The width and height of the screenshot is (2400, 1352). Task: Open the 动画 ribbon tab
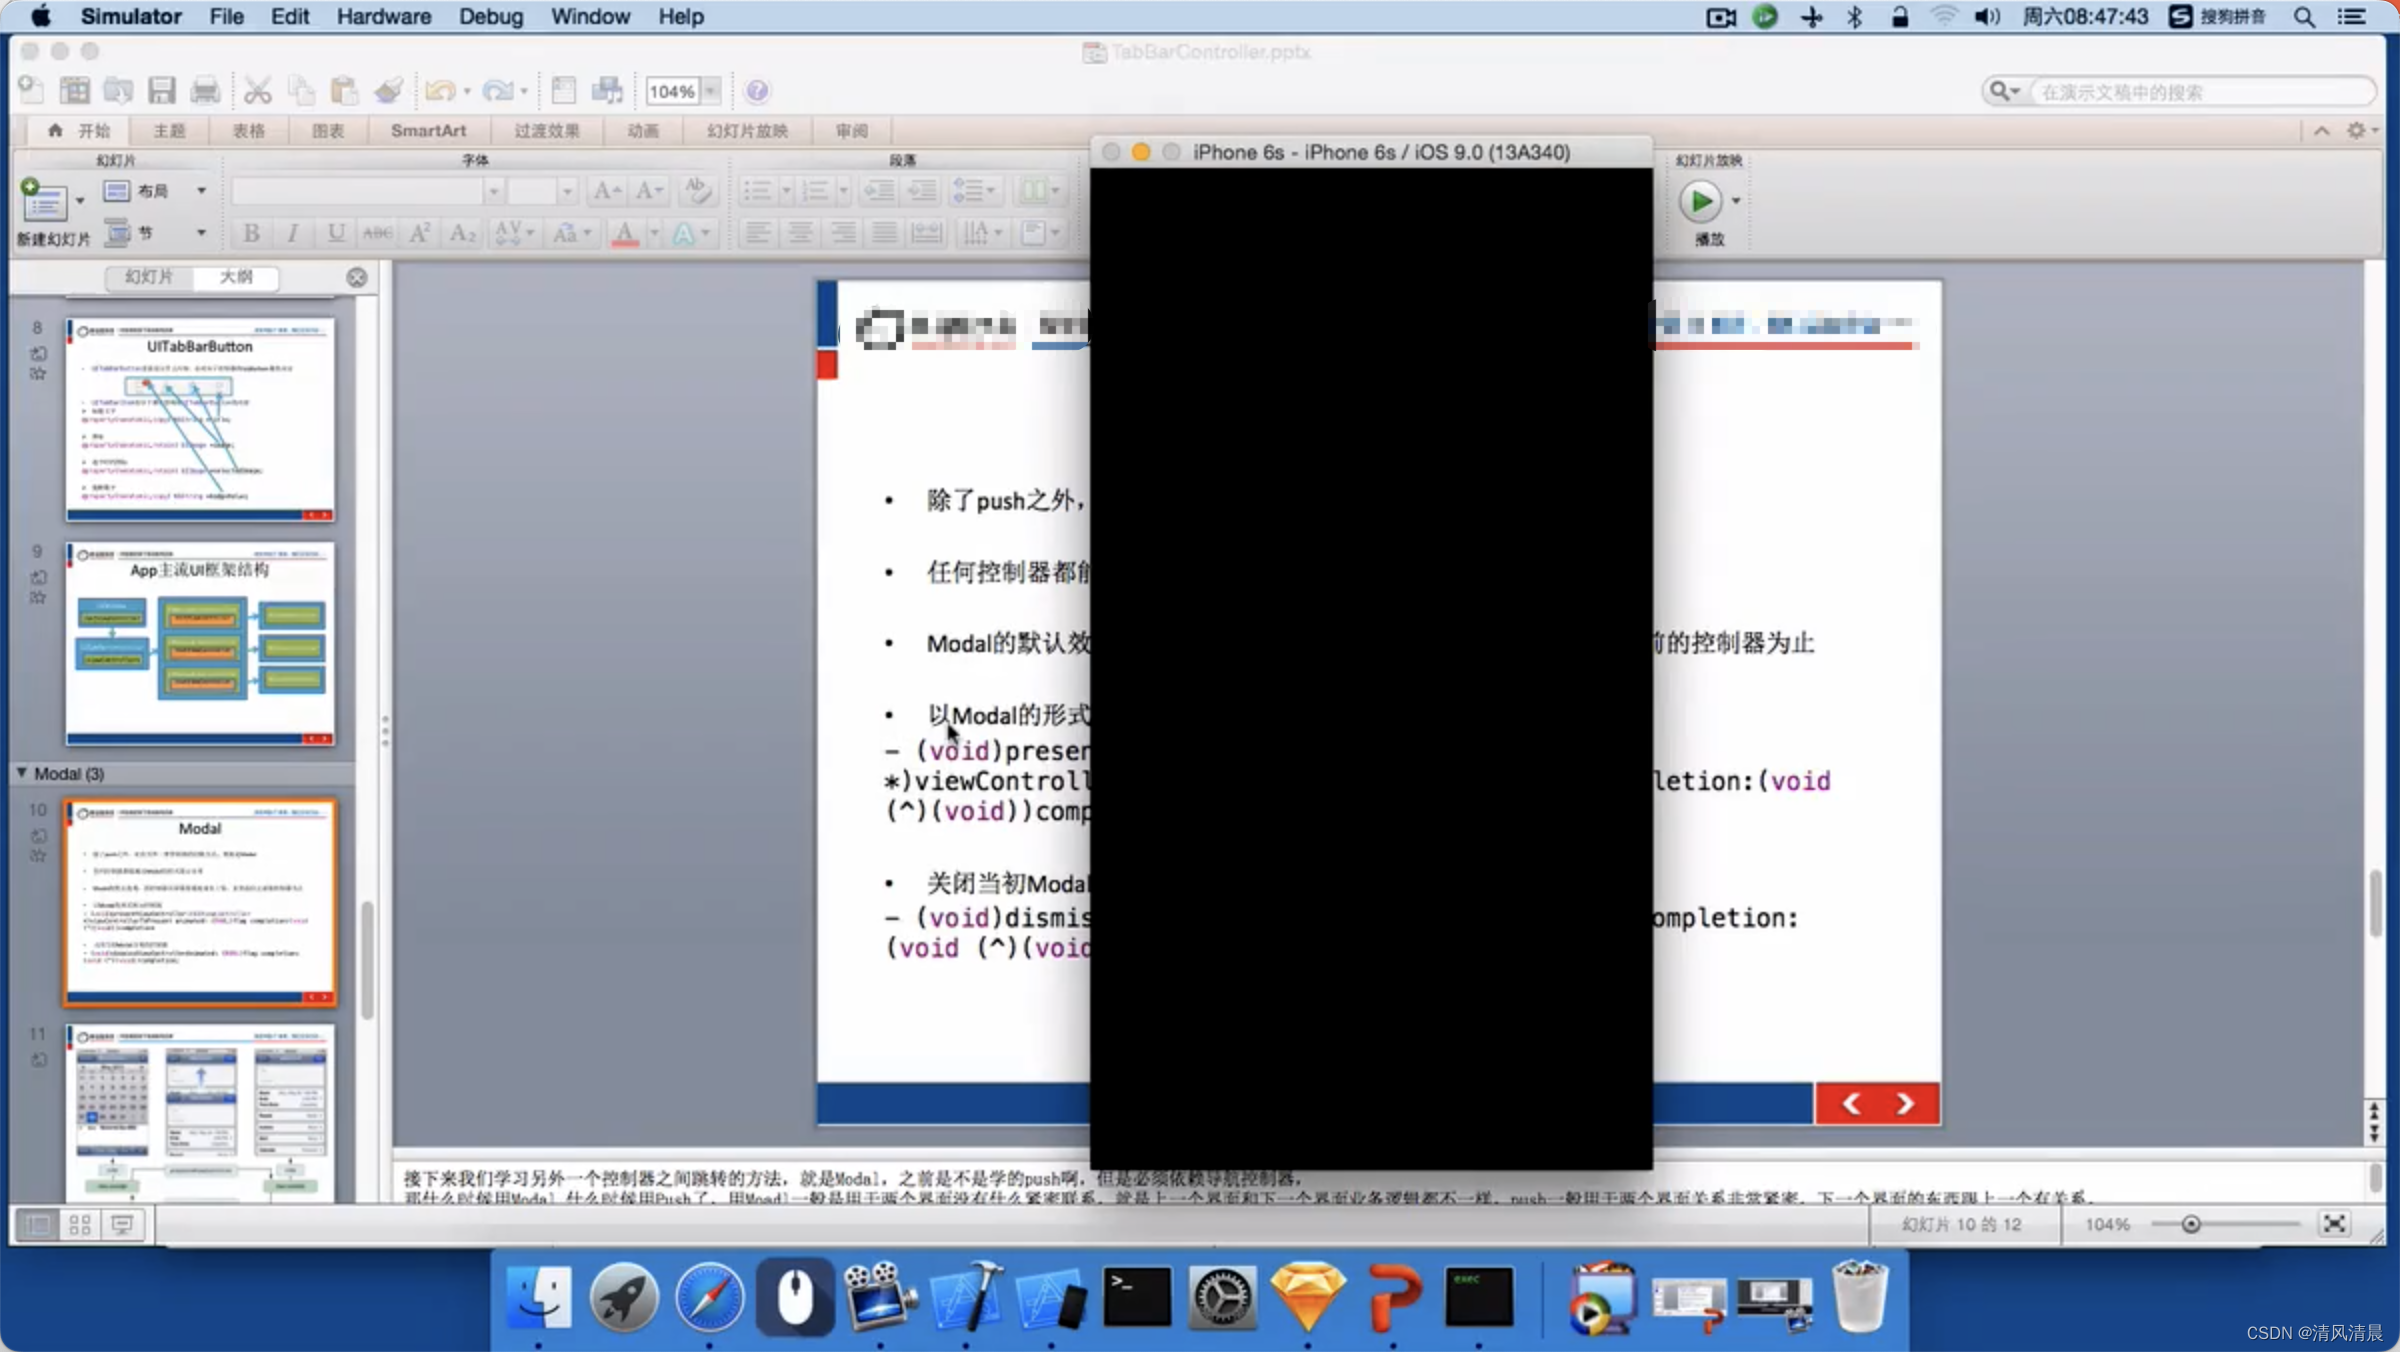click(x=643, y=131)
